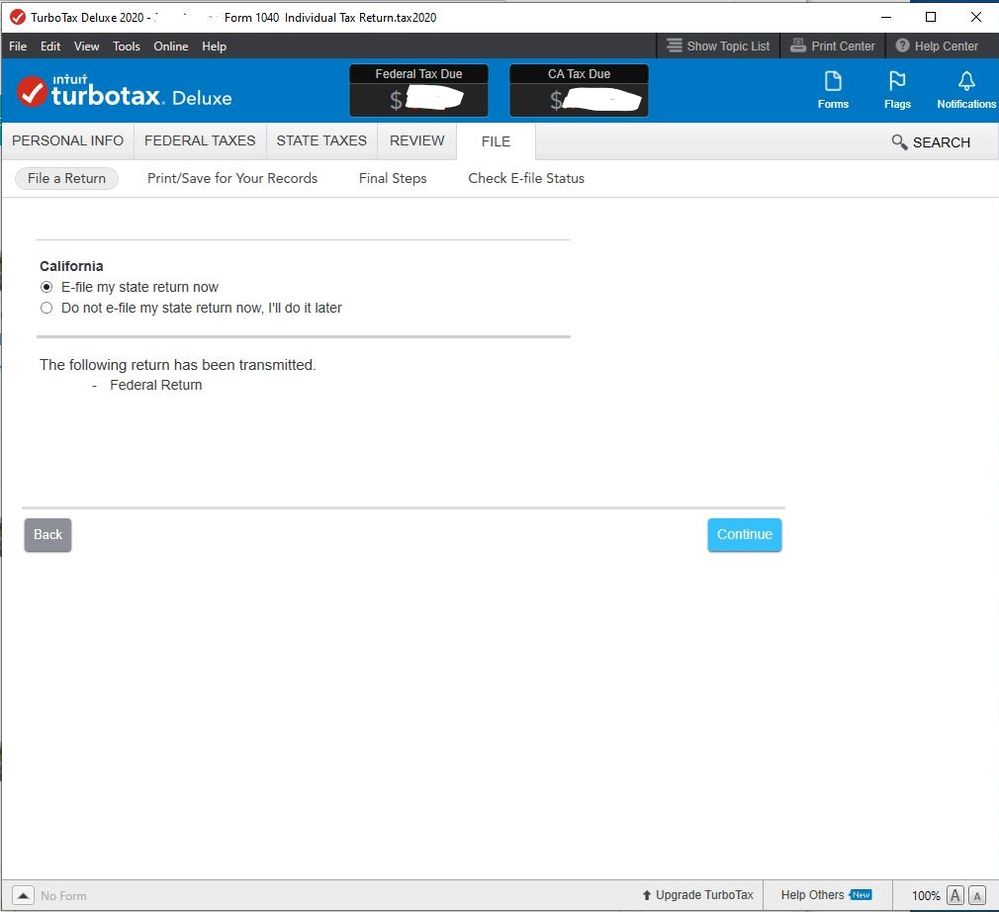Open the Online menu
This screenshot has height=912, width=999.
tap(171, 47)
